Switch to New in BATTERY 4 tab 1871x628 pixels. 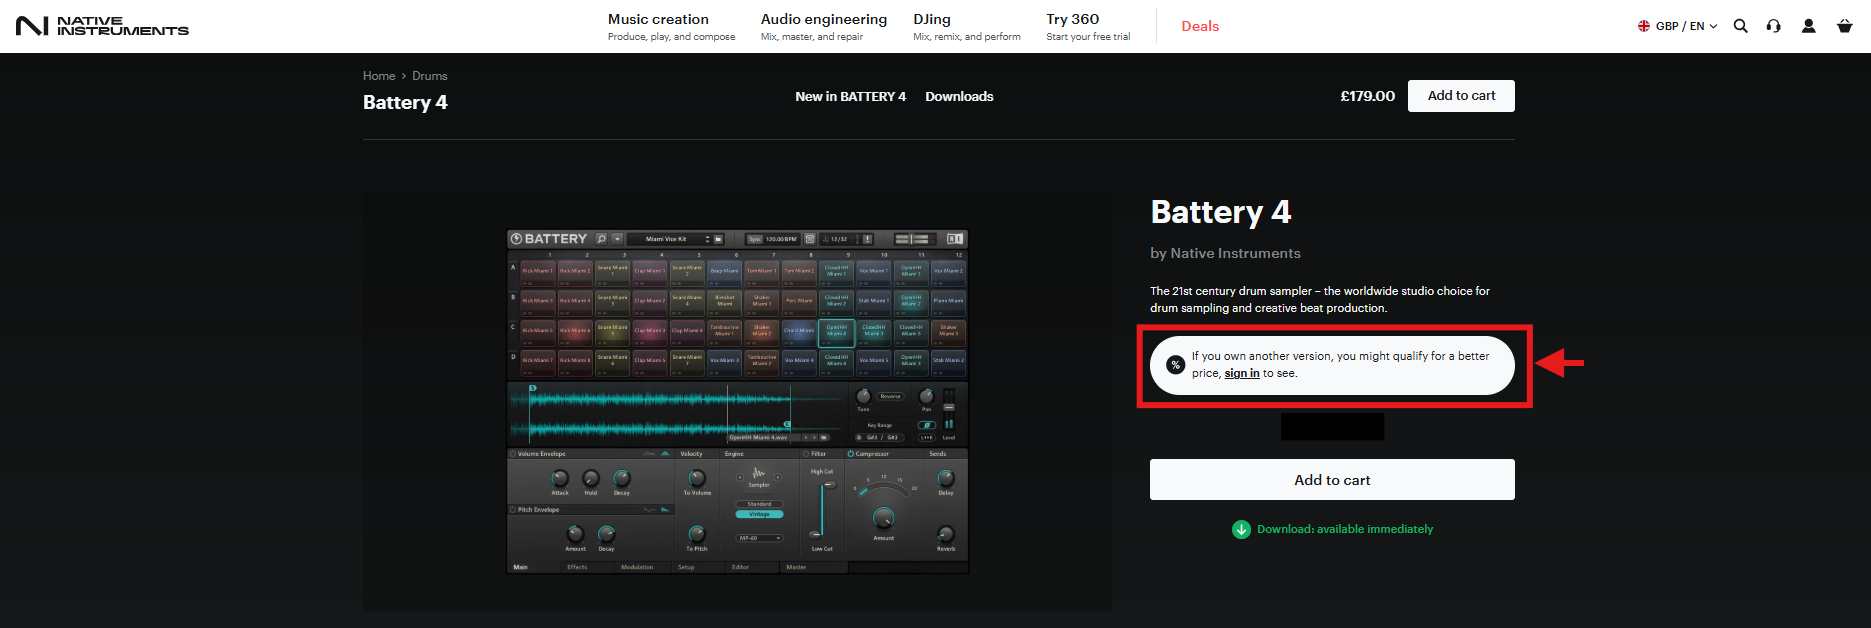click(850, 96)
